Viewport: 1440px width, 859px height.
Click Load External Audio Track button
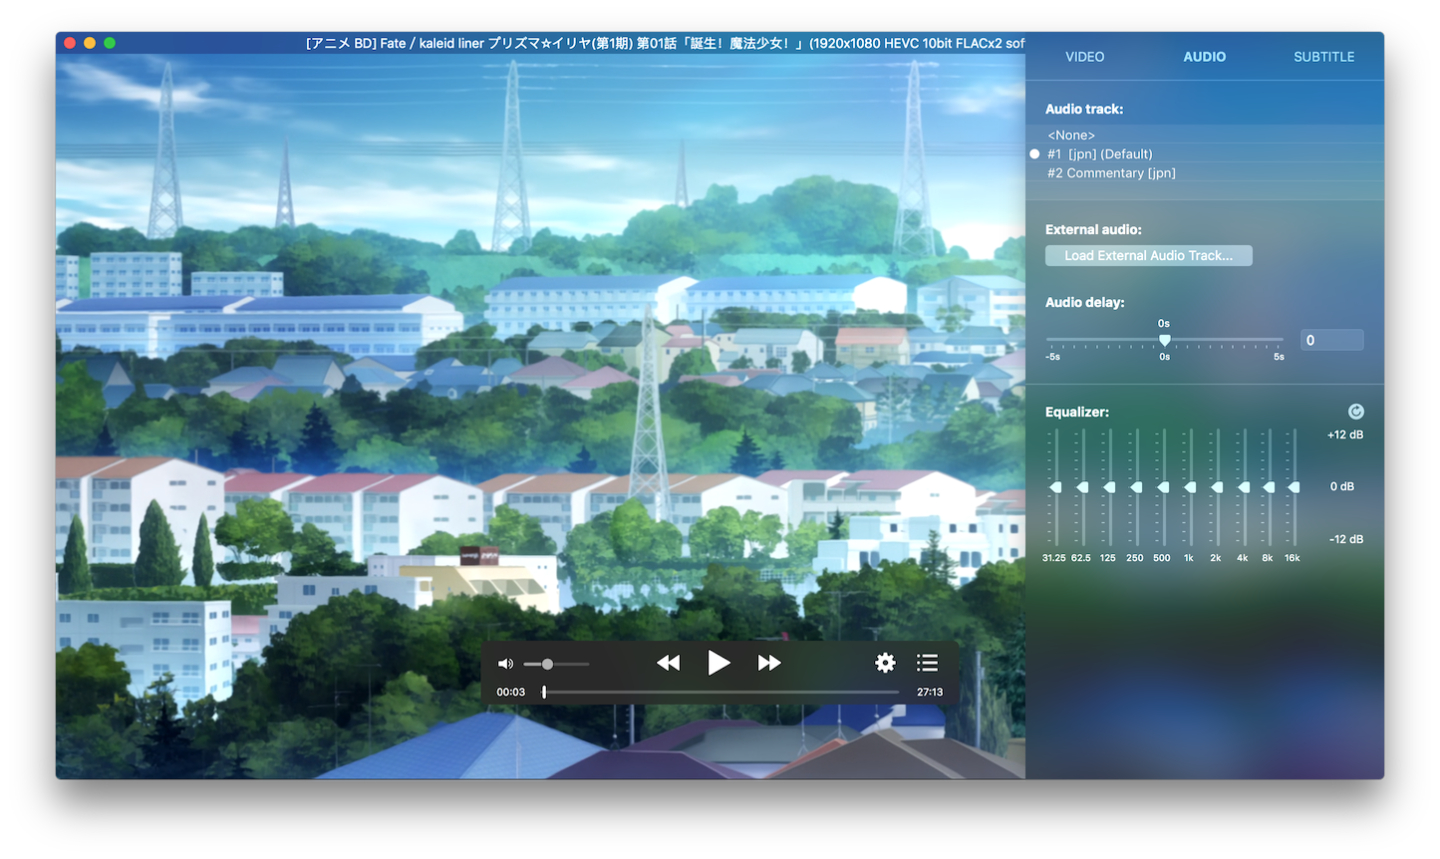(x=1148, y=256)
